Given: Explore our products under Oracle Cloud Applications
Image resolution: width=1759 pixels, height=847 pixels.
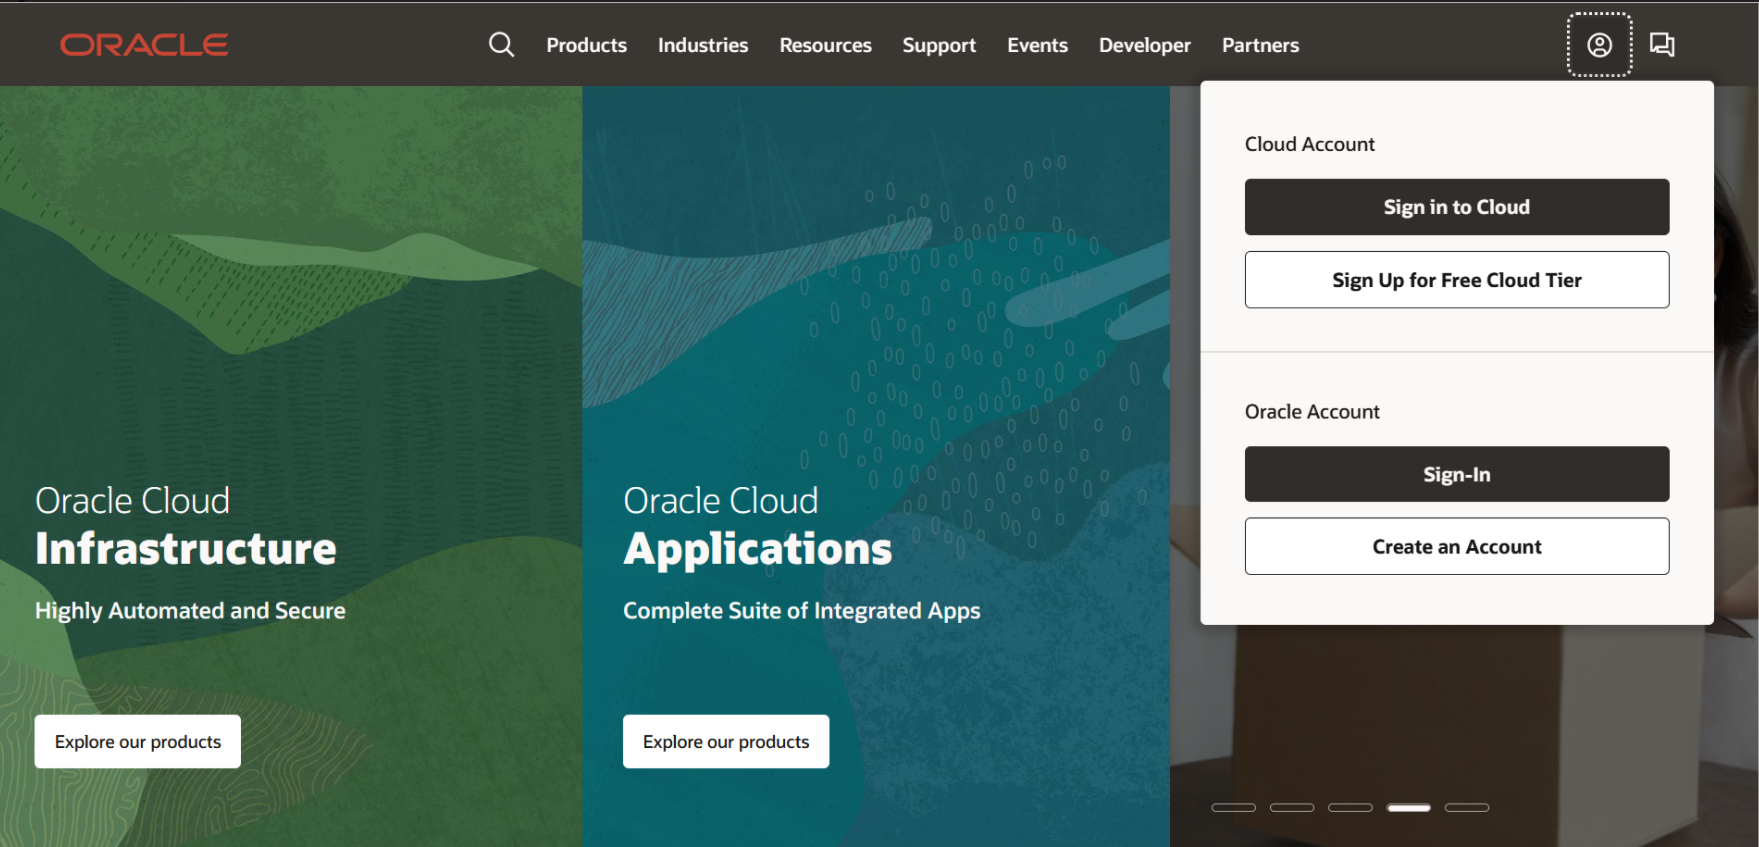Looking at the screenshot, I should click(726, 741).
